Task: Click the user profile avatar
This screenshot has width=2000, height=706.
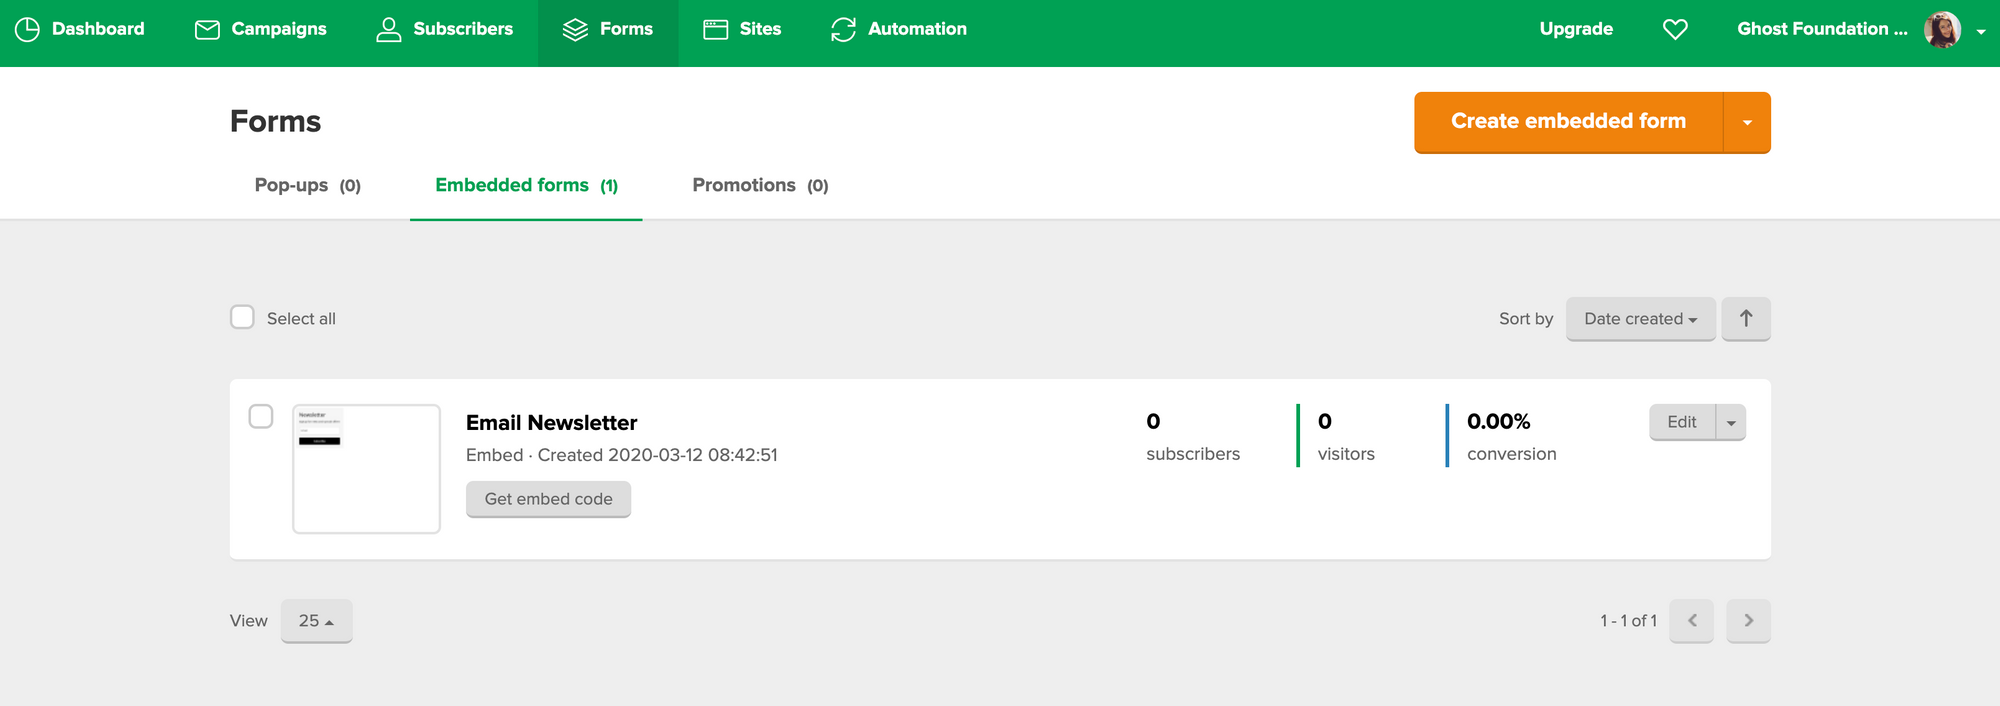Action: (1942, 30)
